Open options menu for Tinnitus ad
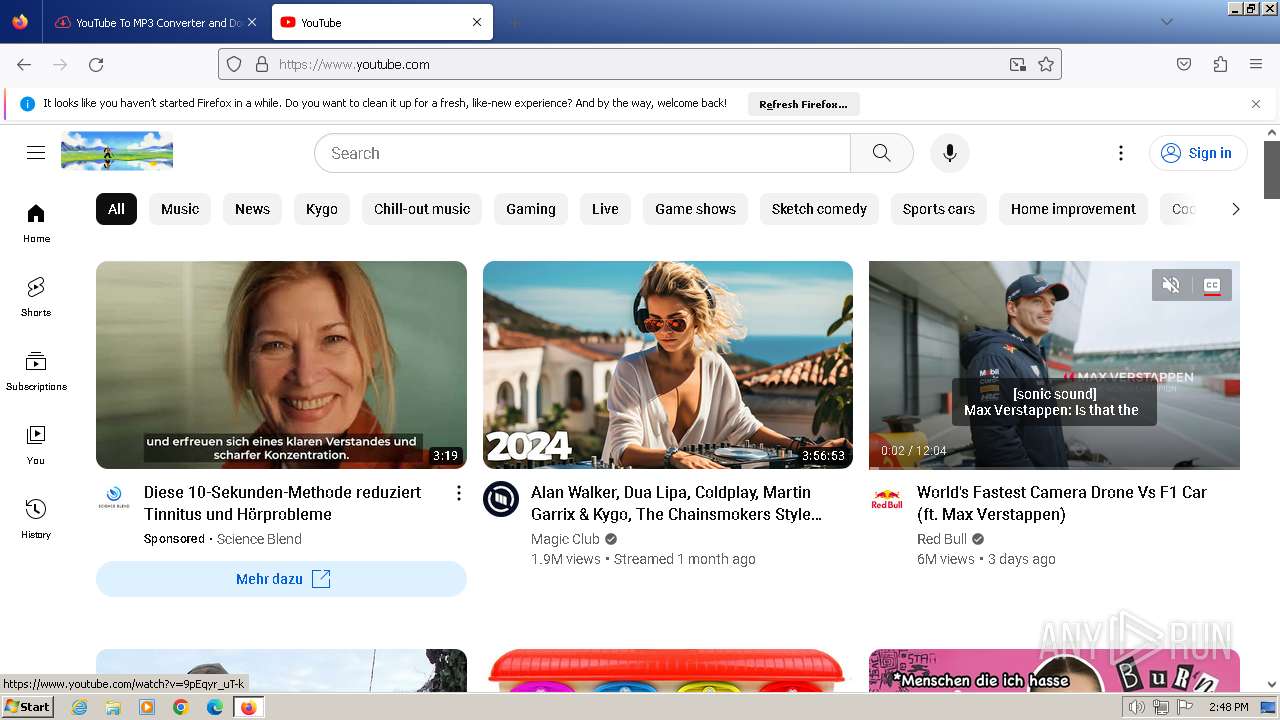1280x720 pixels. click(458, 493)
